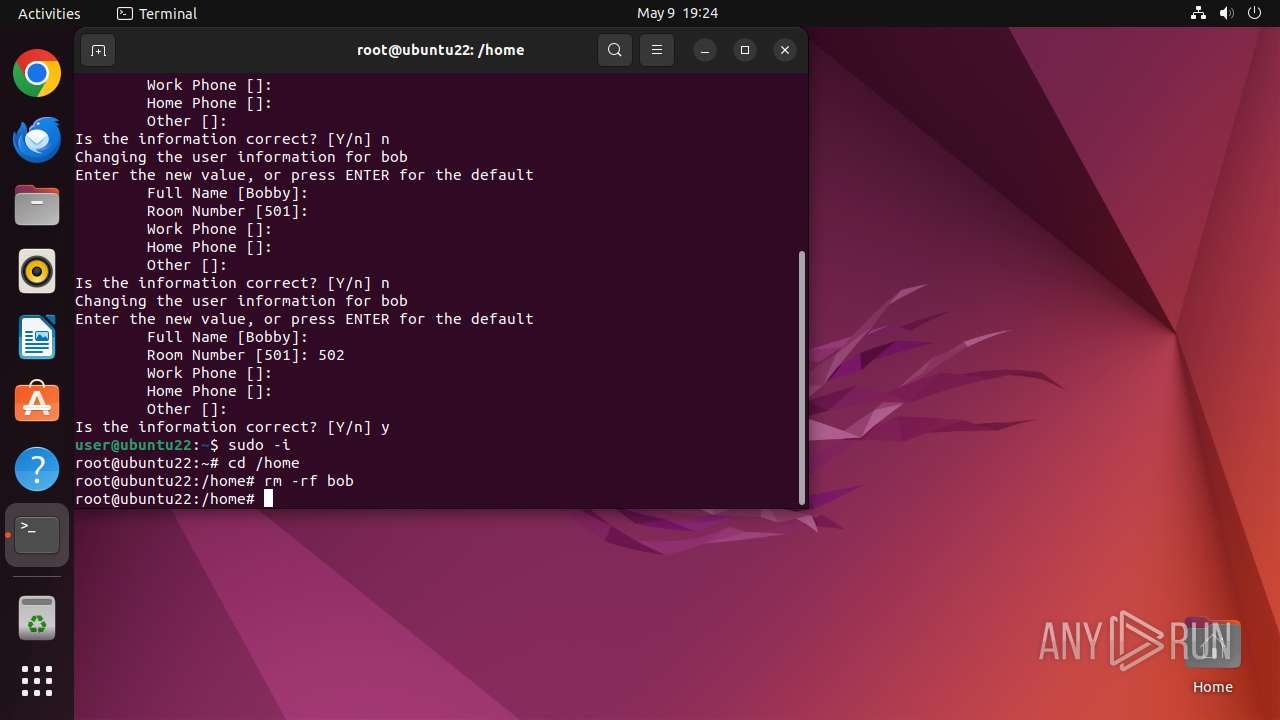Screen dimensions: 1280x720
Task: Open the Activities overview
Action: click(x=49, y=13)
